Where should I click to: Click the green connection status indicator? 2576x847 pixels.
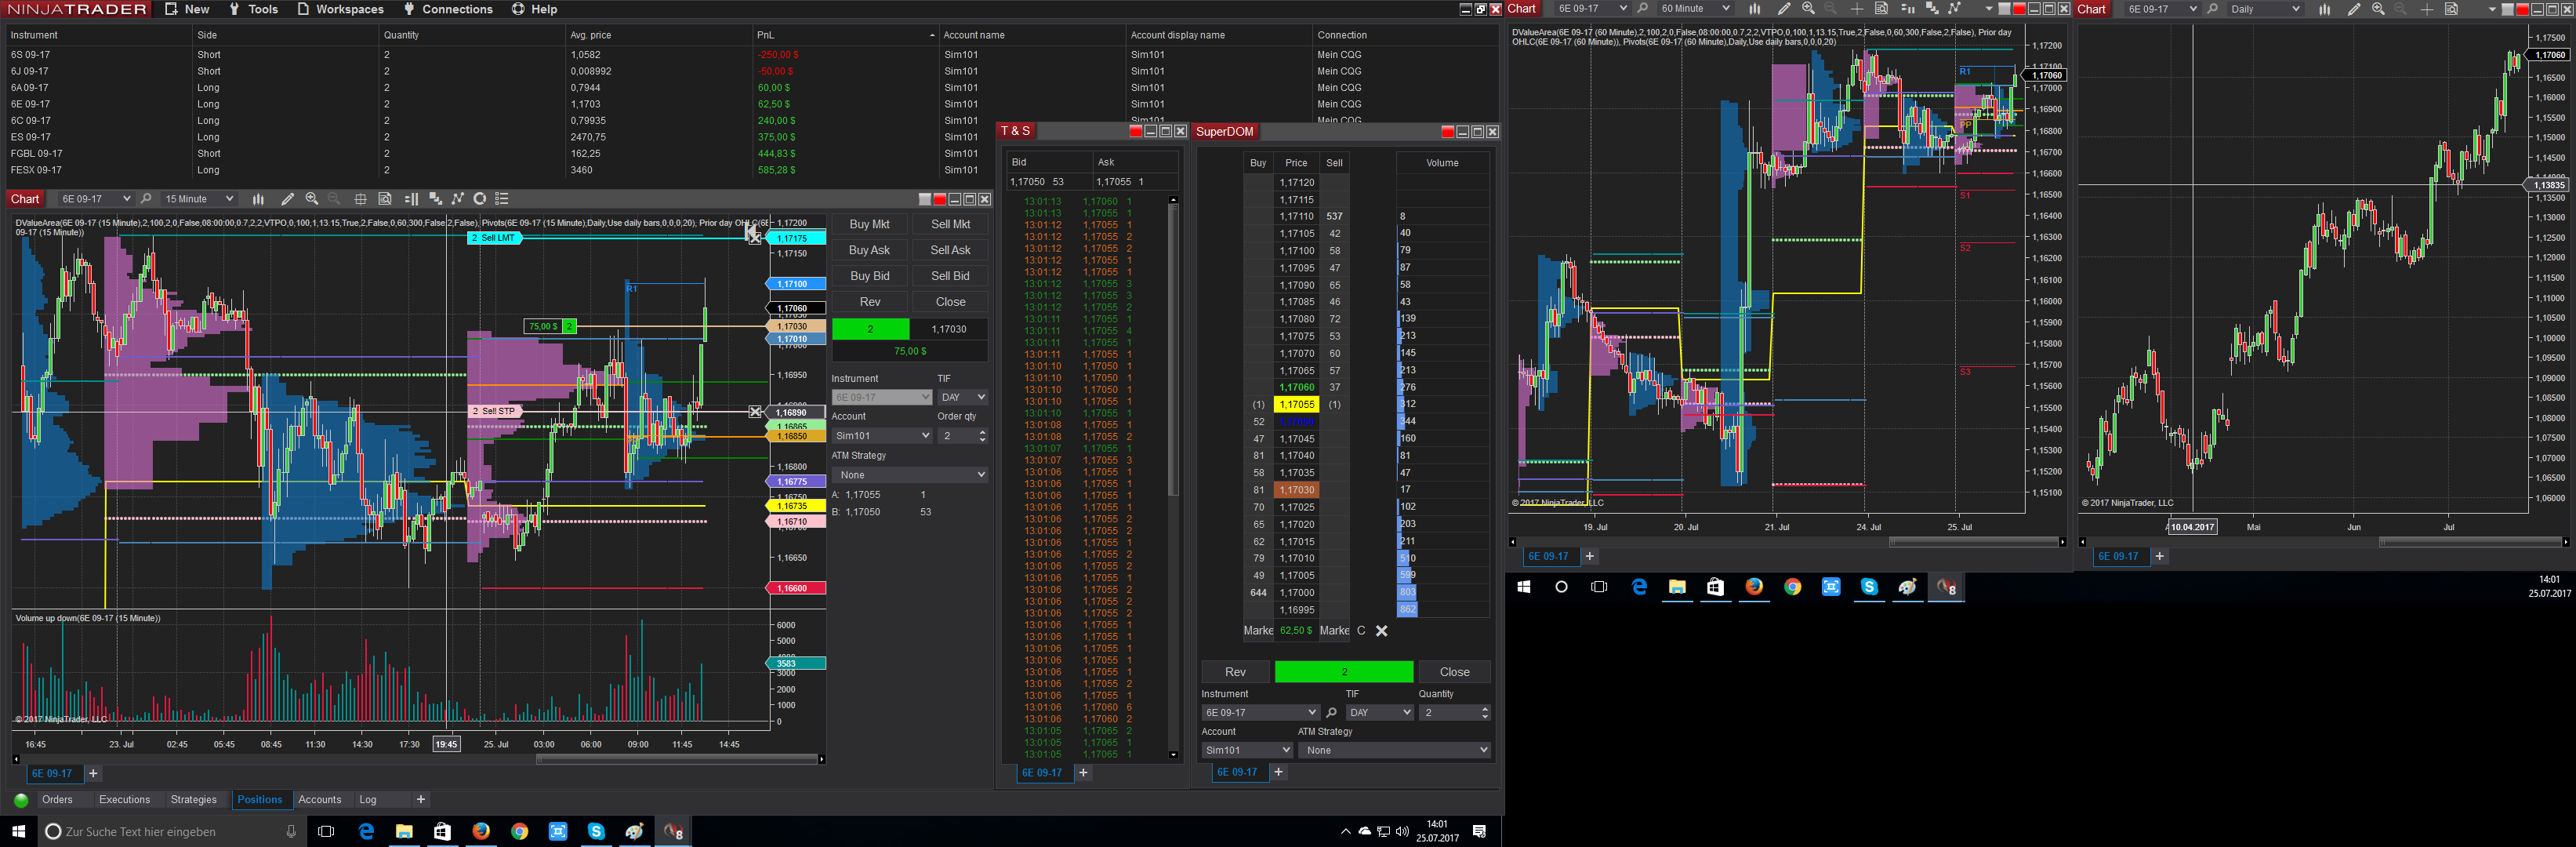(x=21, y=800)
